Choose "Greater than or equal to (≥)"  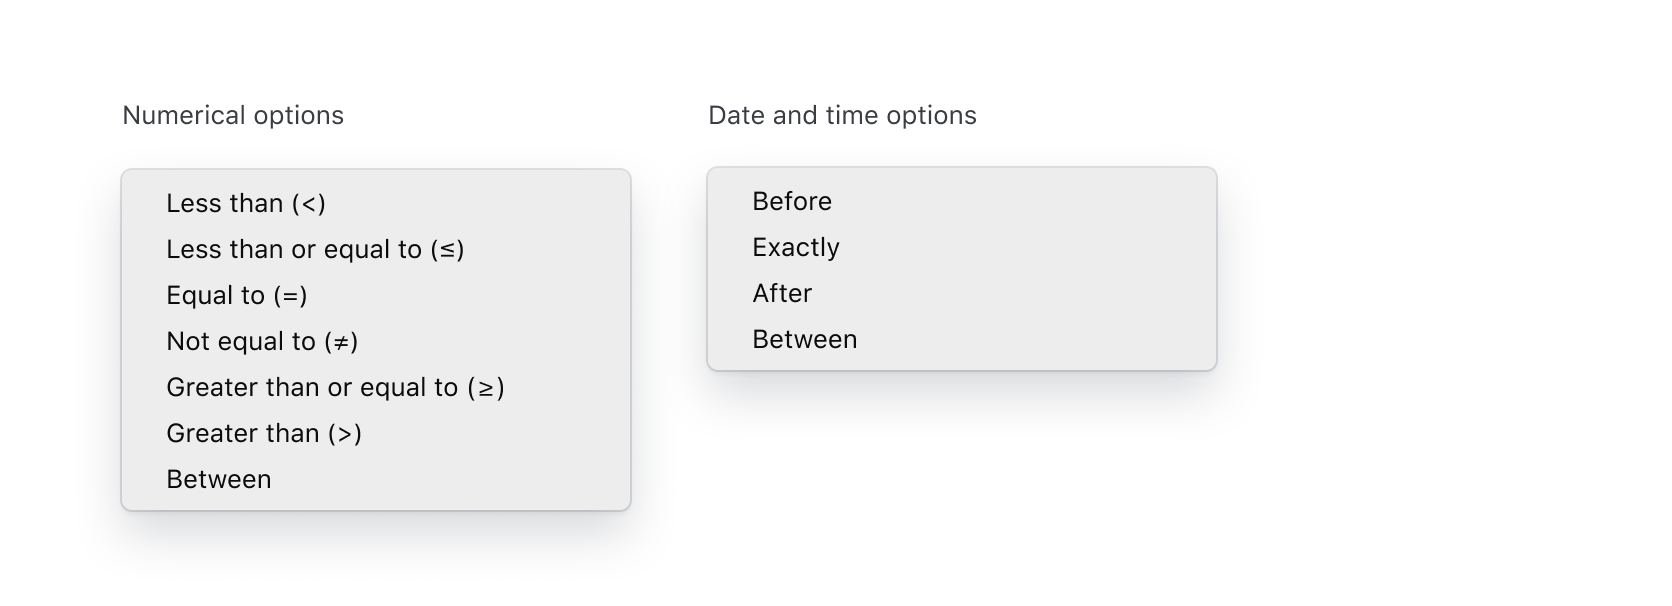(x=335, y=388)
